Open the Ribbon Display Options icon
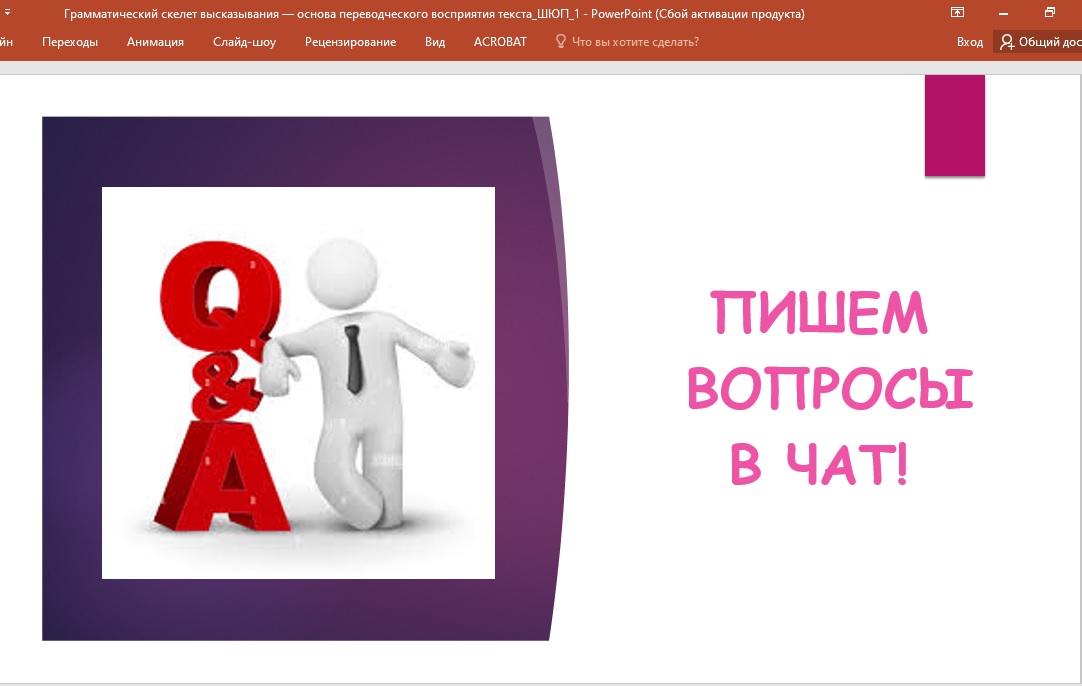This screenshot has width=1082, height=686. 957,13
